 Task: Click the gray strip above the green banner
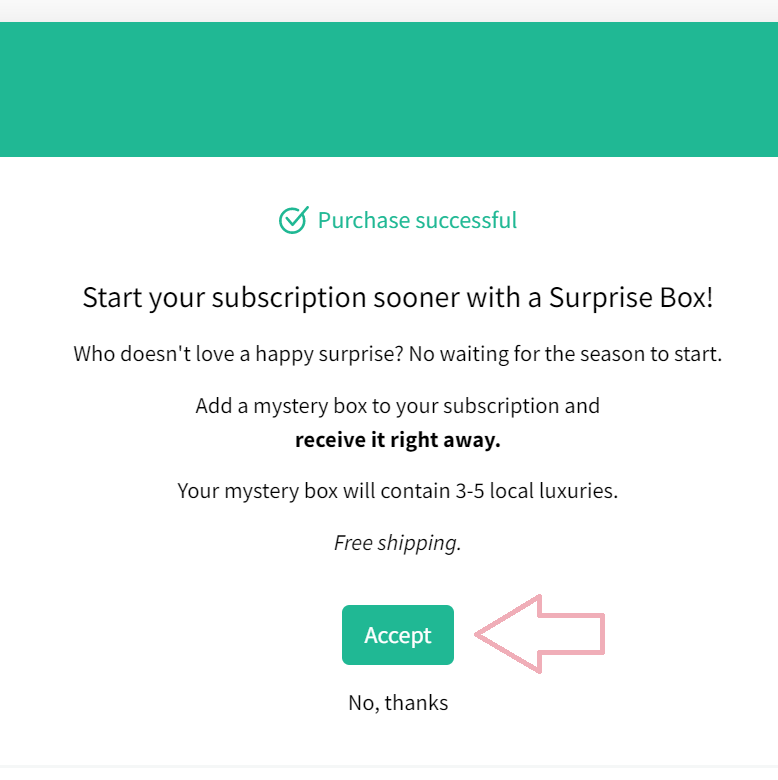389,10
